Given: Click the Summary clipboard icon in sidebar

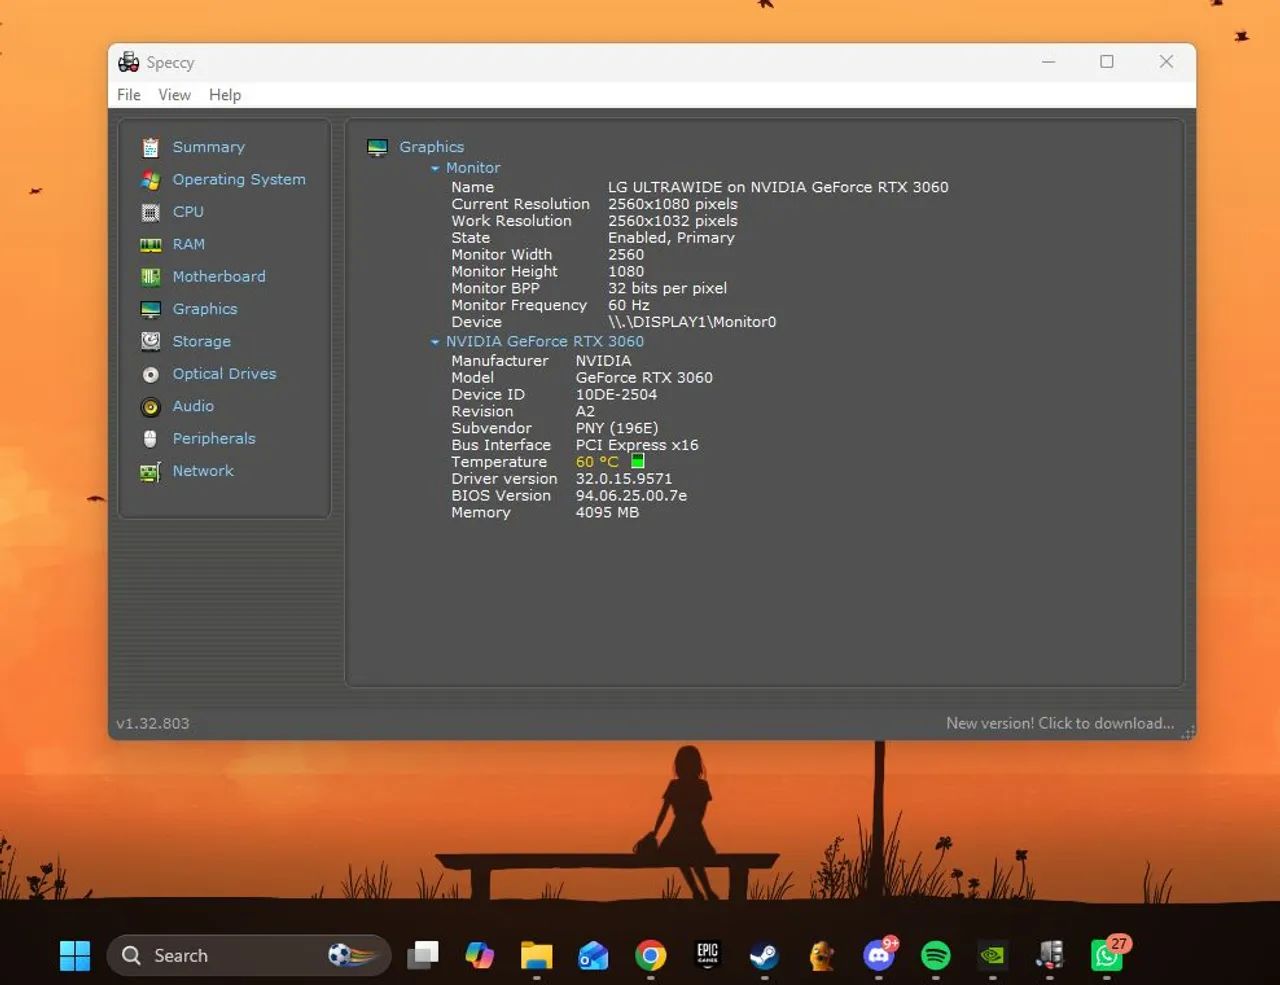Looking at the screenshot, I should coord(150,147).
